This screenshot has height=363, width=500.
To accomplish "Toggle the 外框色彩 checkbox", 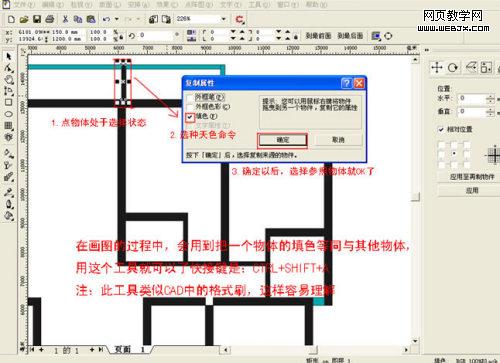I will coord(190,107).
